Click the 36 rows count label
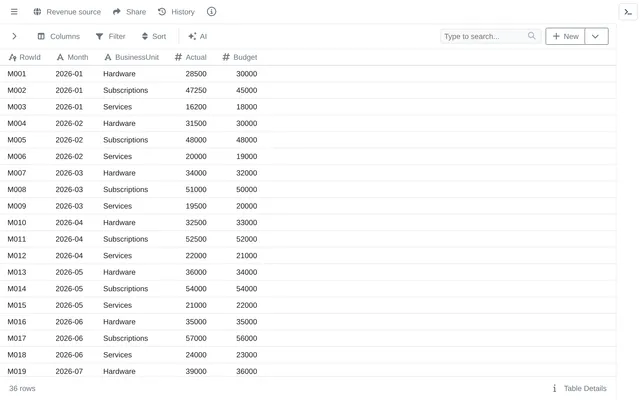The height and width of the screenshot is (400, 640). 22,388
